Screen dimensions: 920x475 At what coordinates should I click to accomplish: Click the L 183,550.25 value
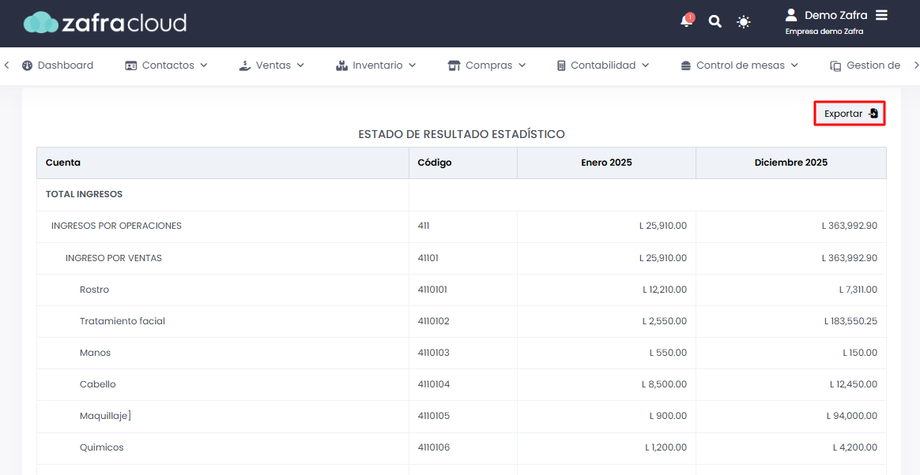point(851,321)
